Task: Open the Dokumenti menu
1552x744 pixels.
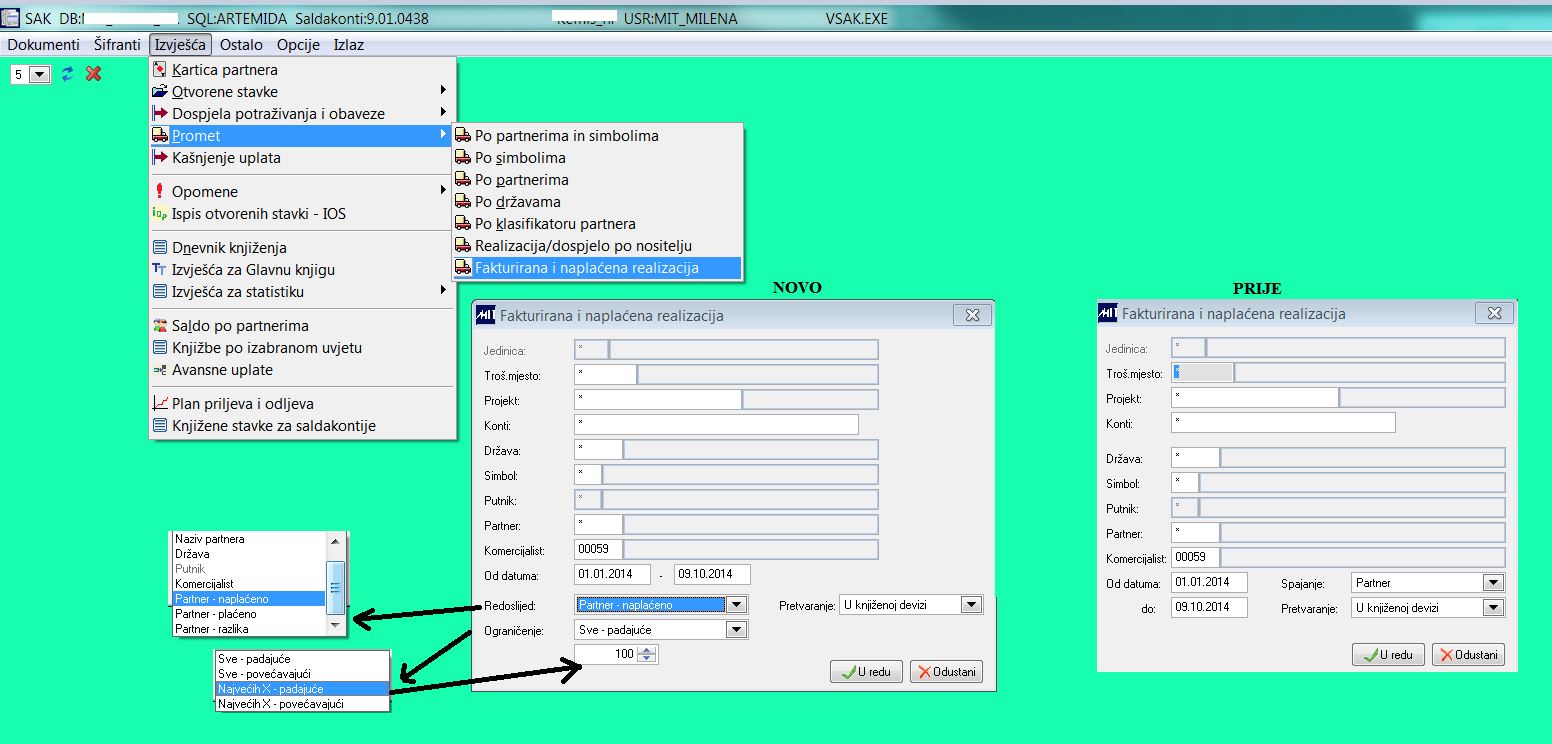Action: [43, 45]
